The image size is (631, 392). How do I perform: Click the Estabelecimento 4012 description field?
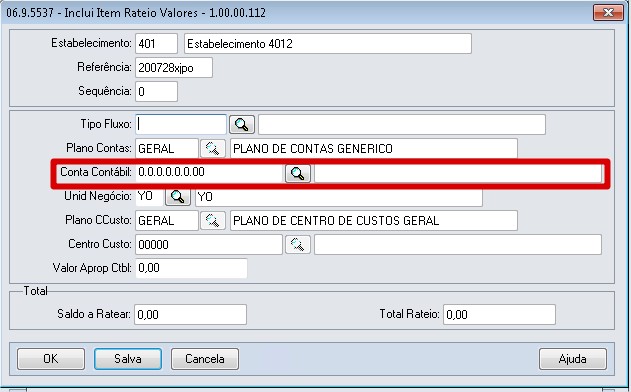(x=328, y=43)
